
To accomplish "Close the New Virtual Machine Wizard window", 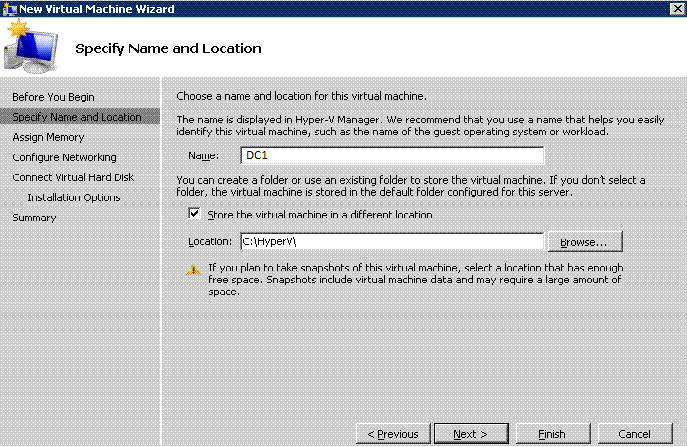I will click(x=675, y=9).
